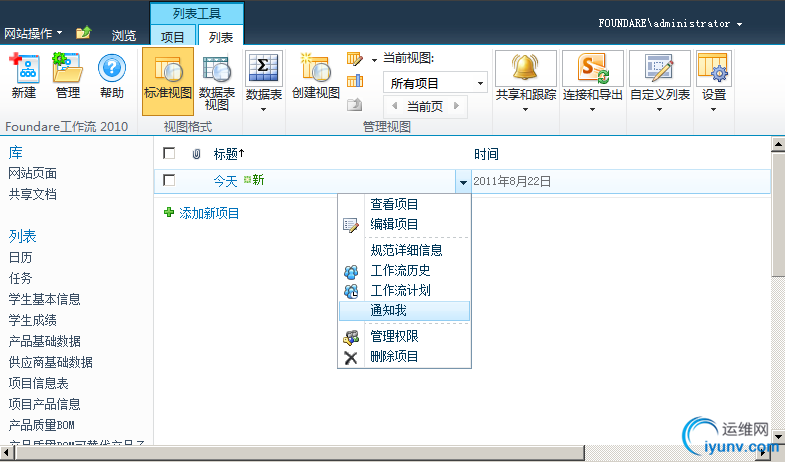Click the 数据表 sigma totals icon
Image resolution: width=785 pixels, height=463 pixels.
[x=263, y=68]
